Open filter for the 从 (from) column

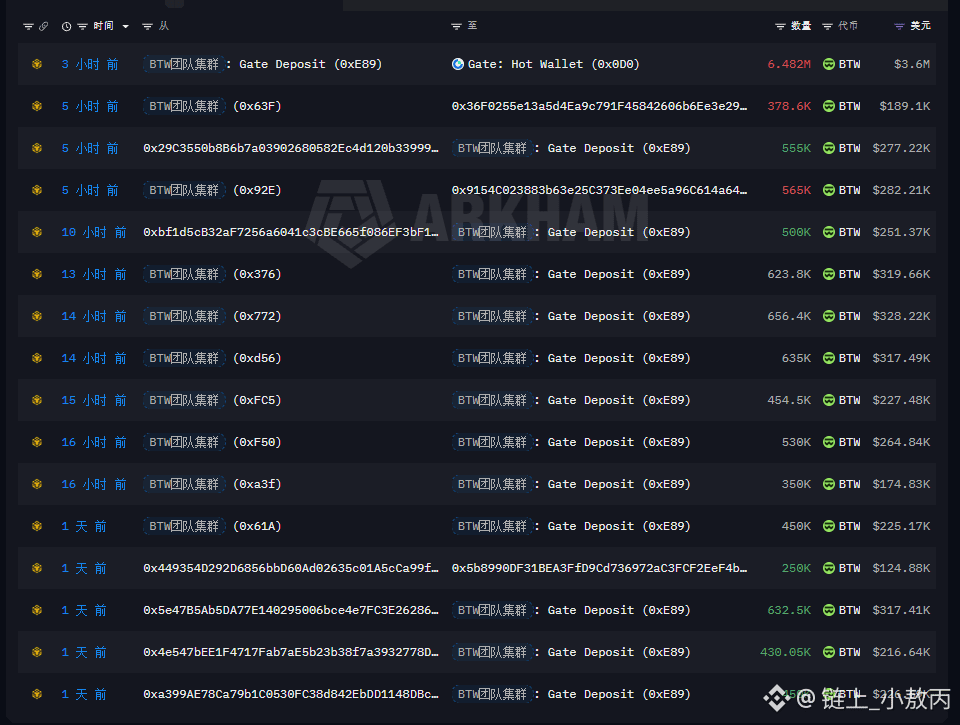(x=147, y=26)
